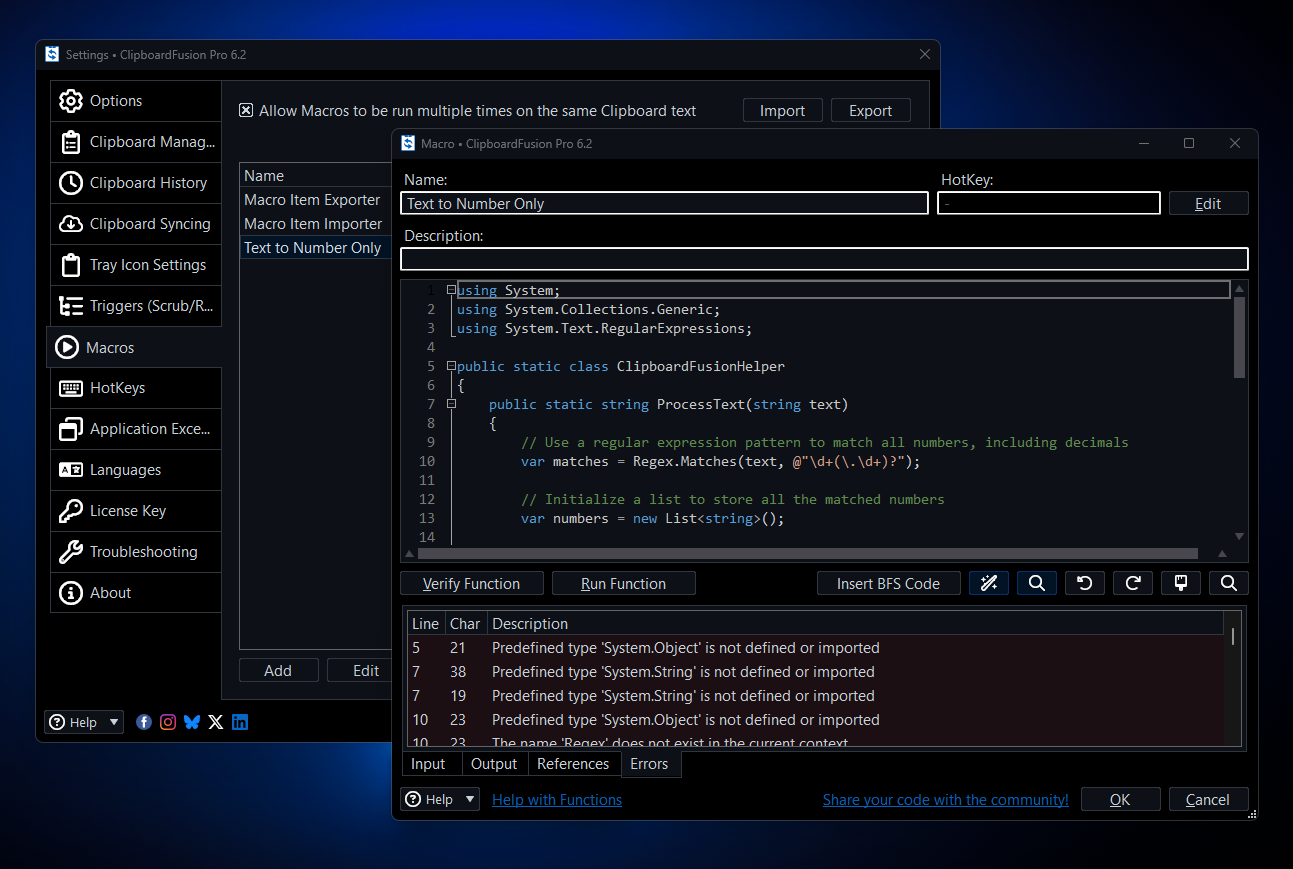The height and width of the screenshot is (869, 1293).
Task: Click the redo arrow icon
Action: pyautogui.click(x=1132, y=583)
